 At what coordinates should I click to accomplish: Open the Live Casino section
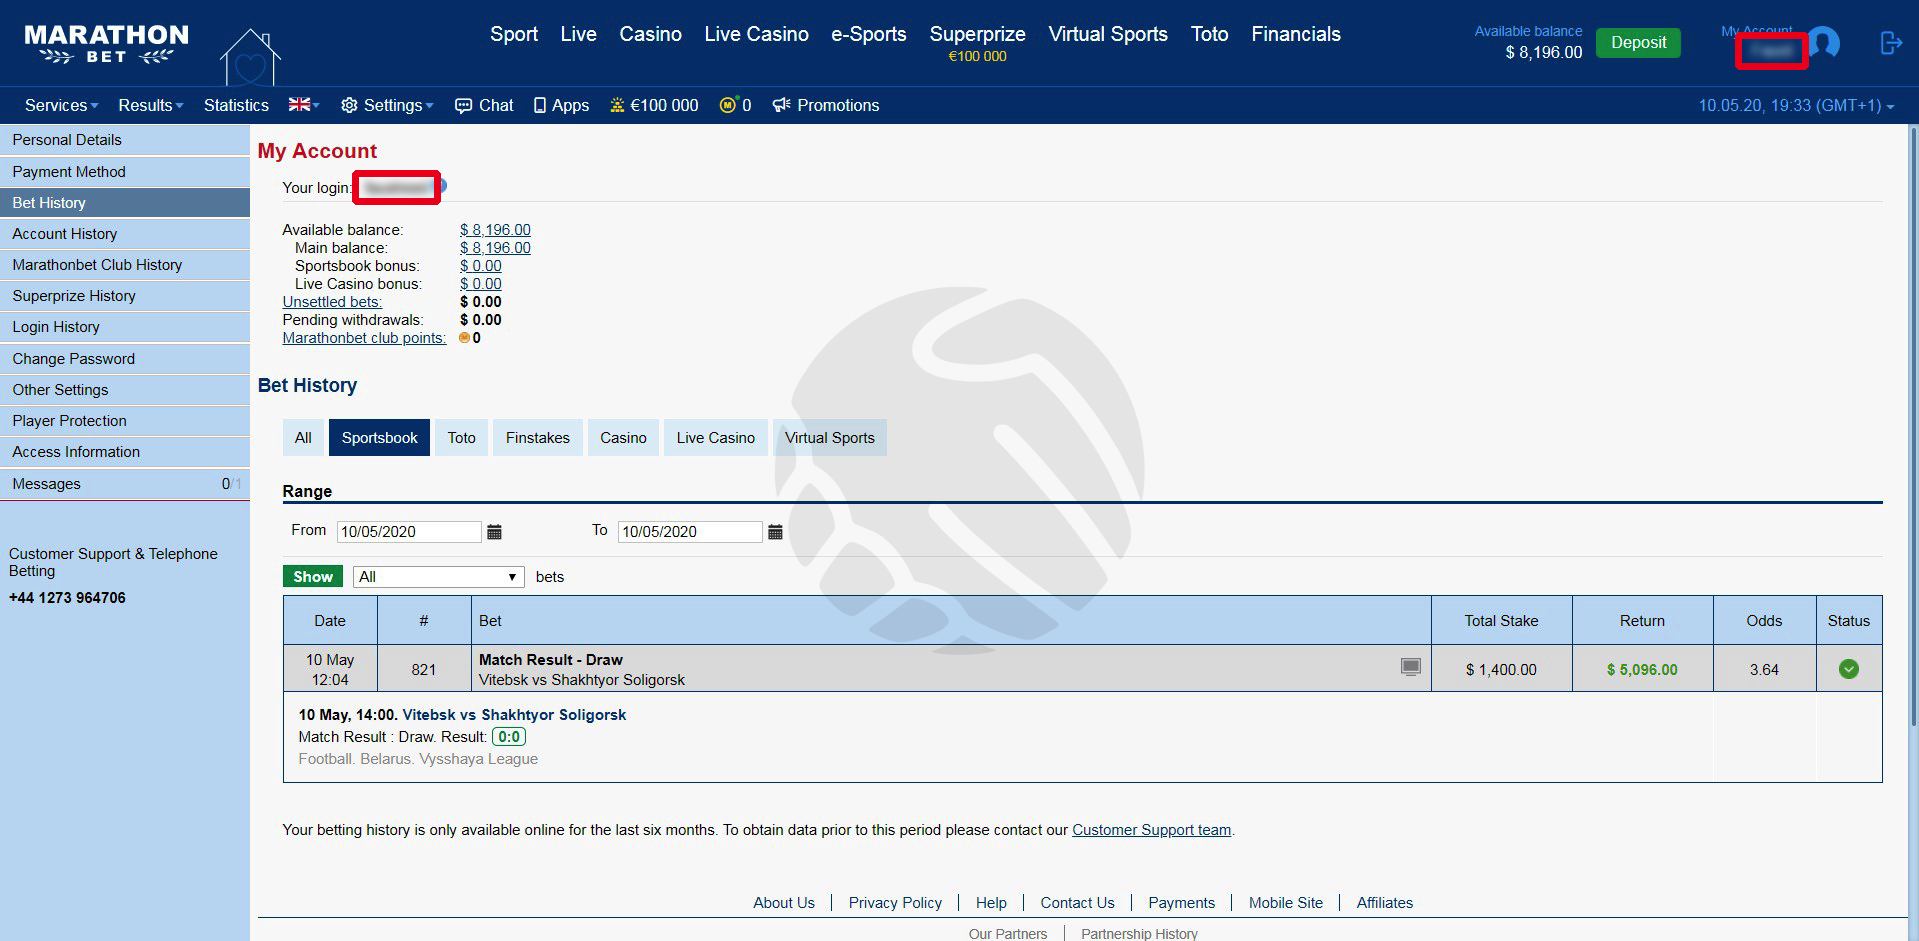click(756, 34)
